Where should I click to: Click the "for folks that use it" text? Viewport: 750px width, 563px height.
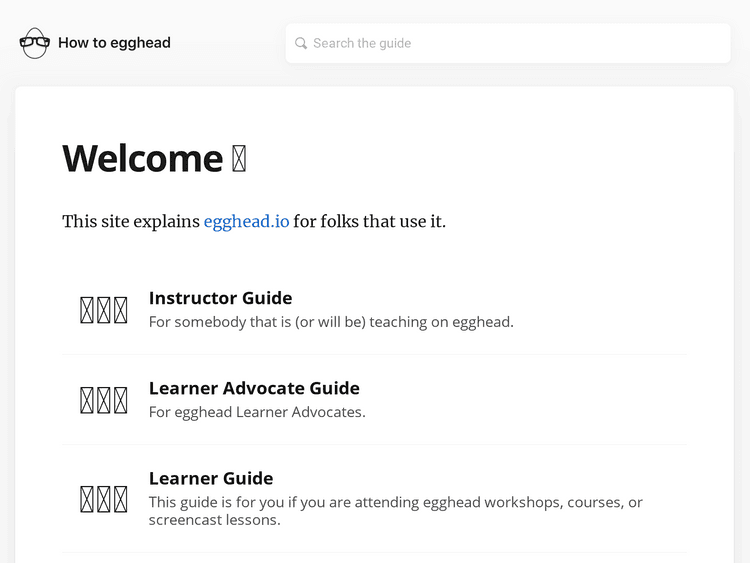tap(369, 221)
